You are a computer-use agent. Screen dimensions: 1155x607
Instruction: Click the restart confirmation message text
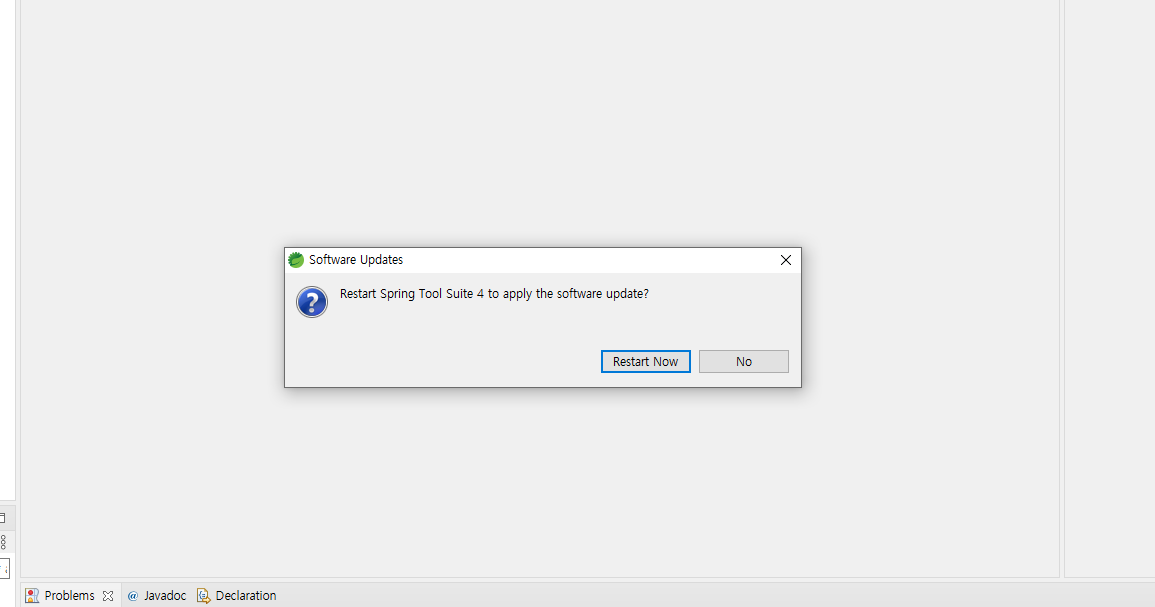pyautogui.click(x=494, y=294)
